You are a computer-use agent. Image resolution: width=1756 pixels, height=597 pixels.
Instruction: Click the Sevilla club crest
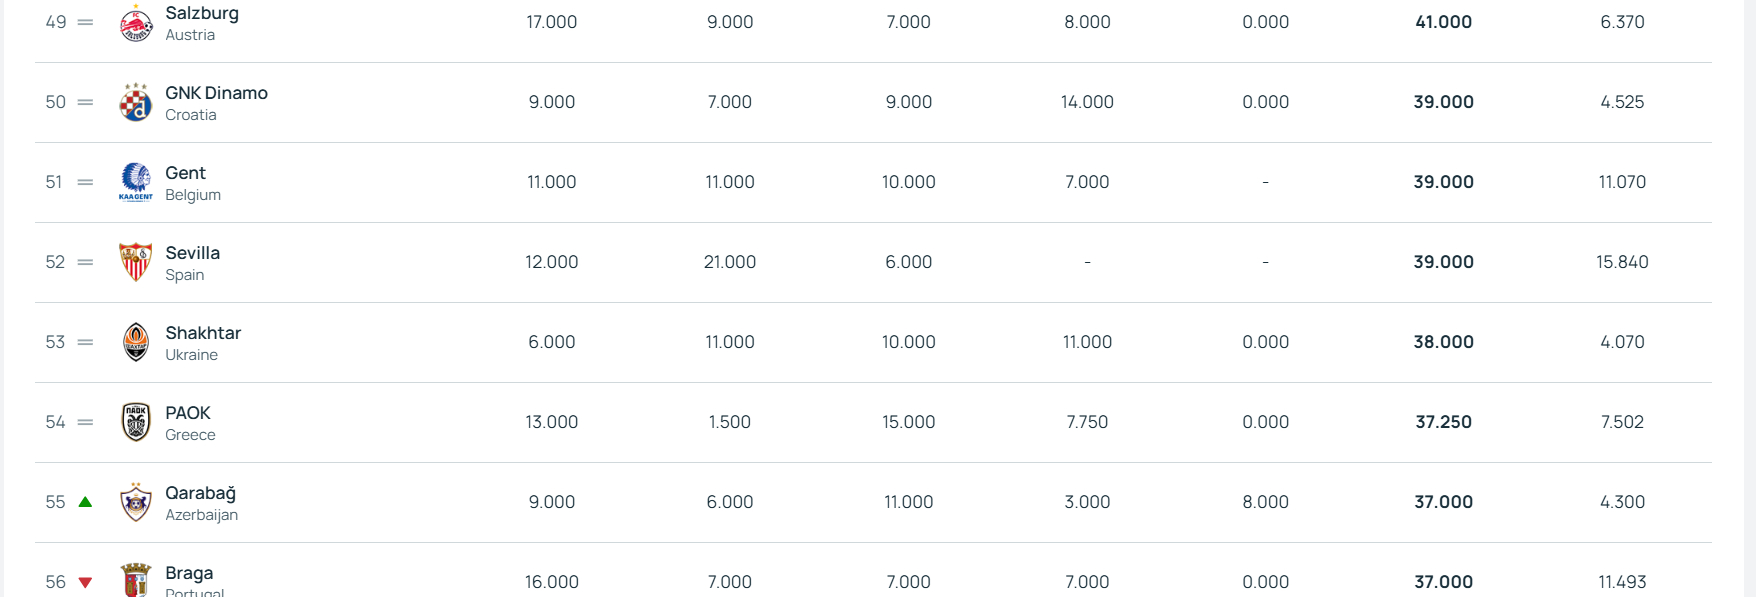tap(136, 262)
